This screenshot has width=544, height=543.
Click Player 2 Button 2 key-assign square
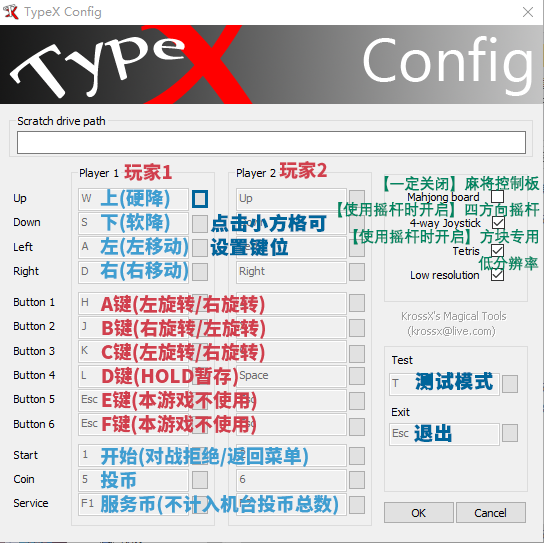point(357,328)
